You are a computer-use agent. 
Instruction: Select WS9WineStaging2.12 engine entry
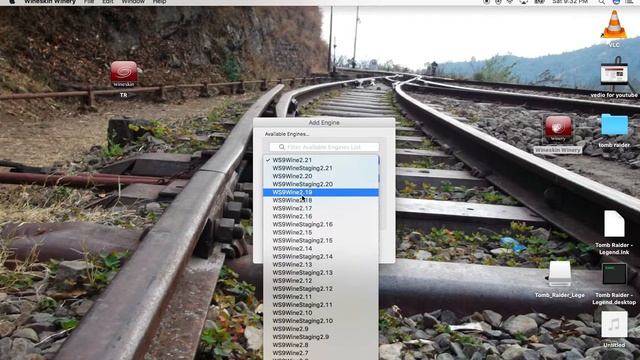pyautogui.click(x=321, y=289)
